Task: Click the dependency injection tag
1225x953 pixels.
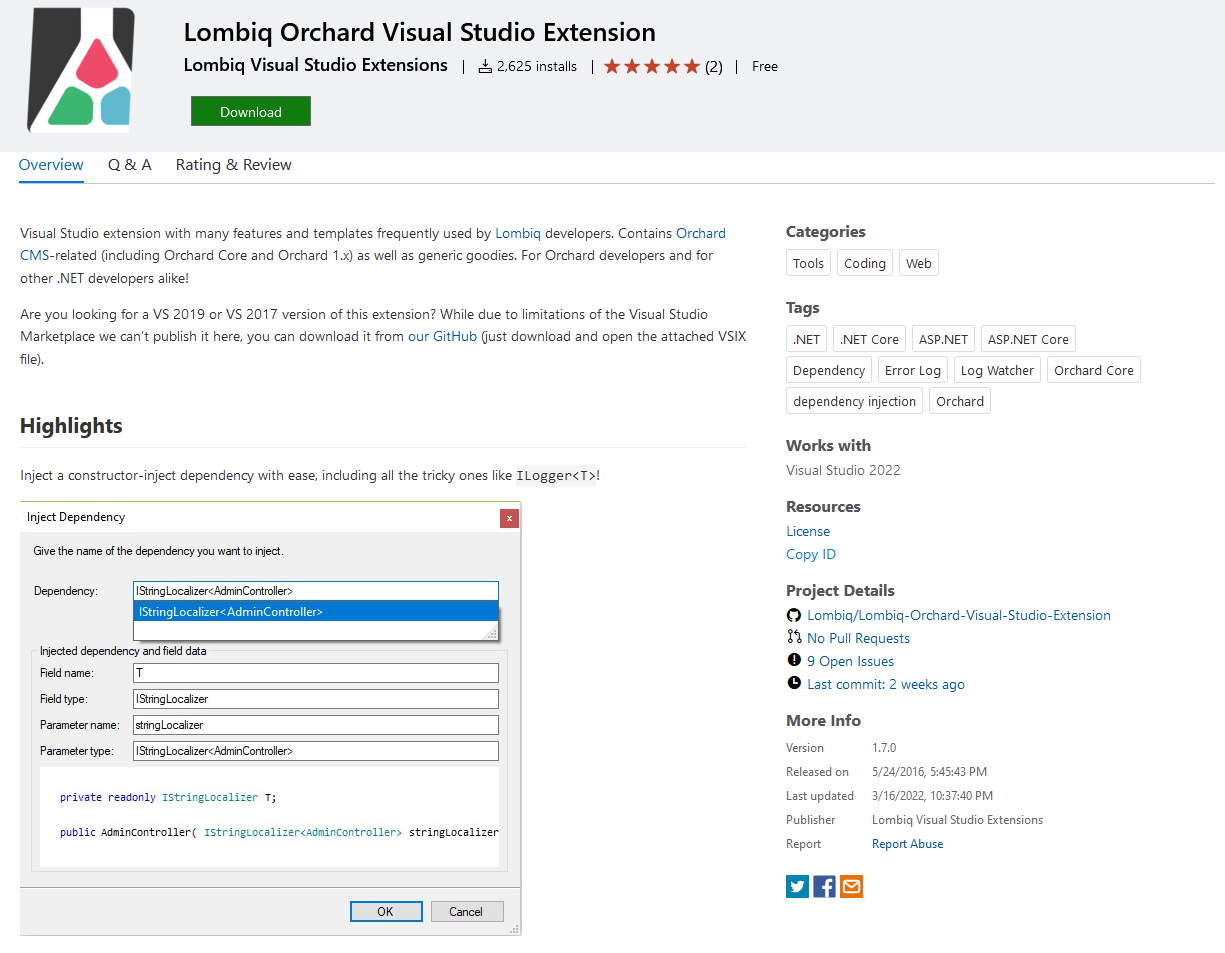Action: pyautogui.click(x=855, y=401)
